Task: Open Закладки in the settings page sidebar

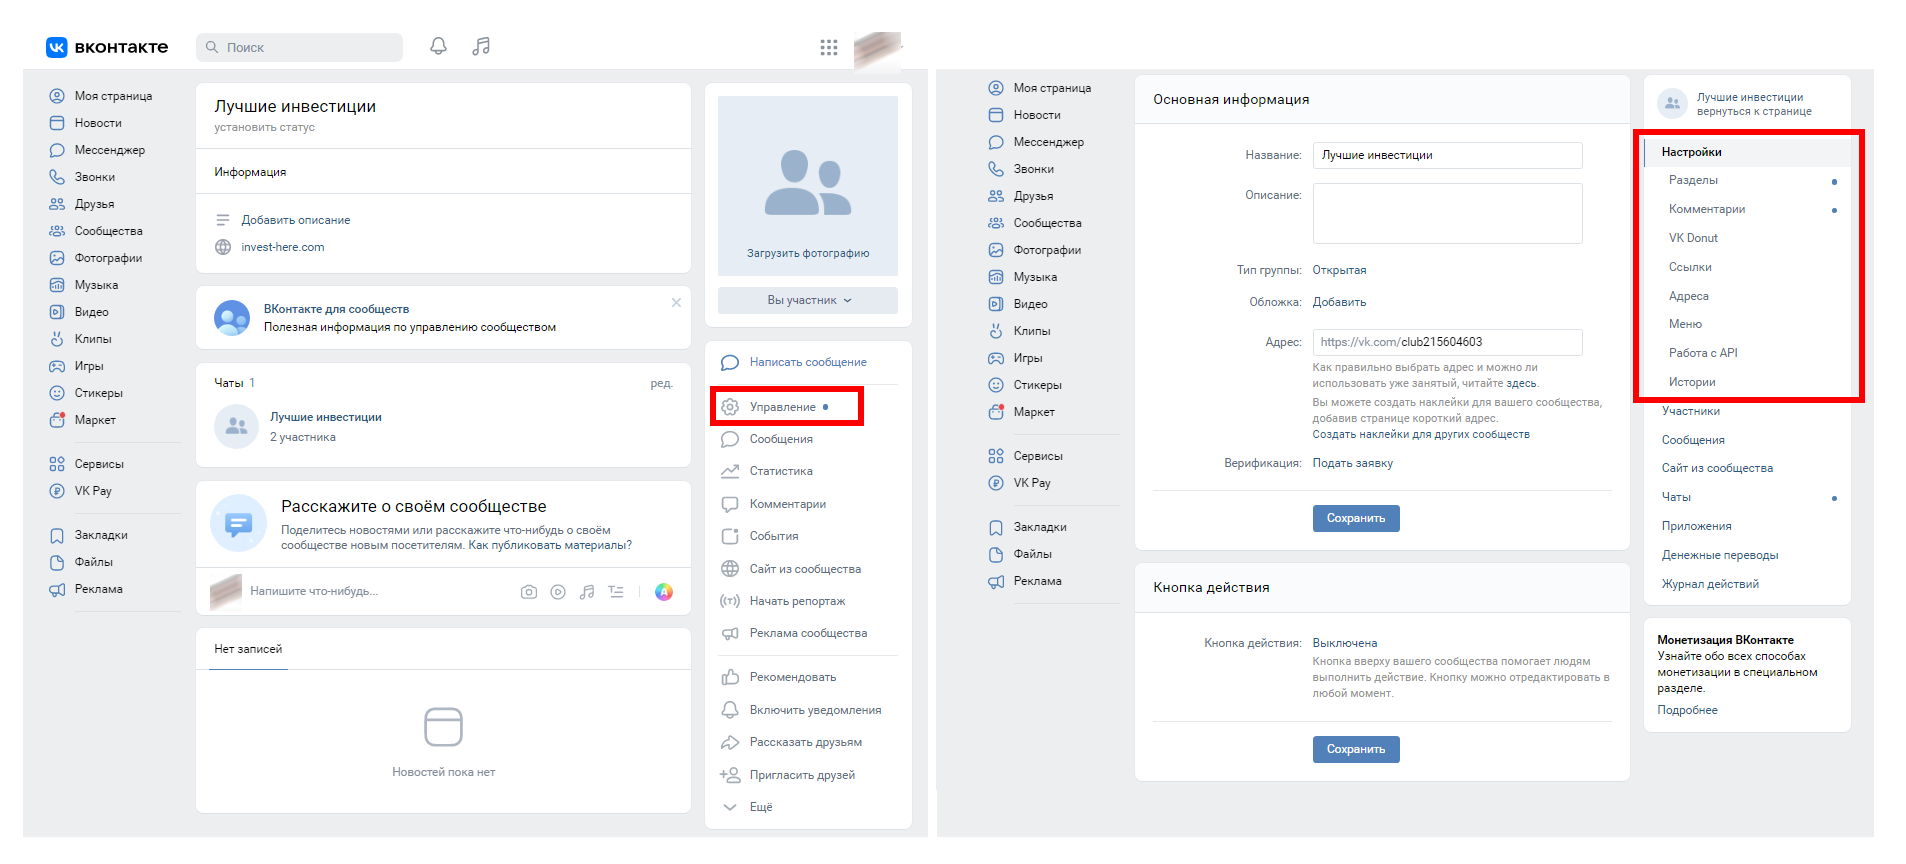Action: 1040,527
